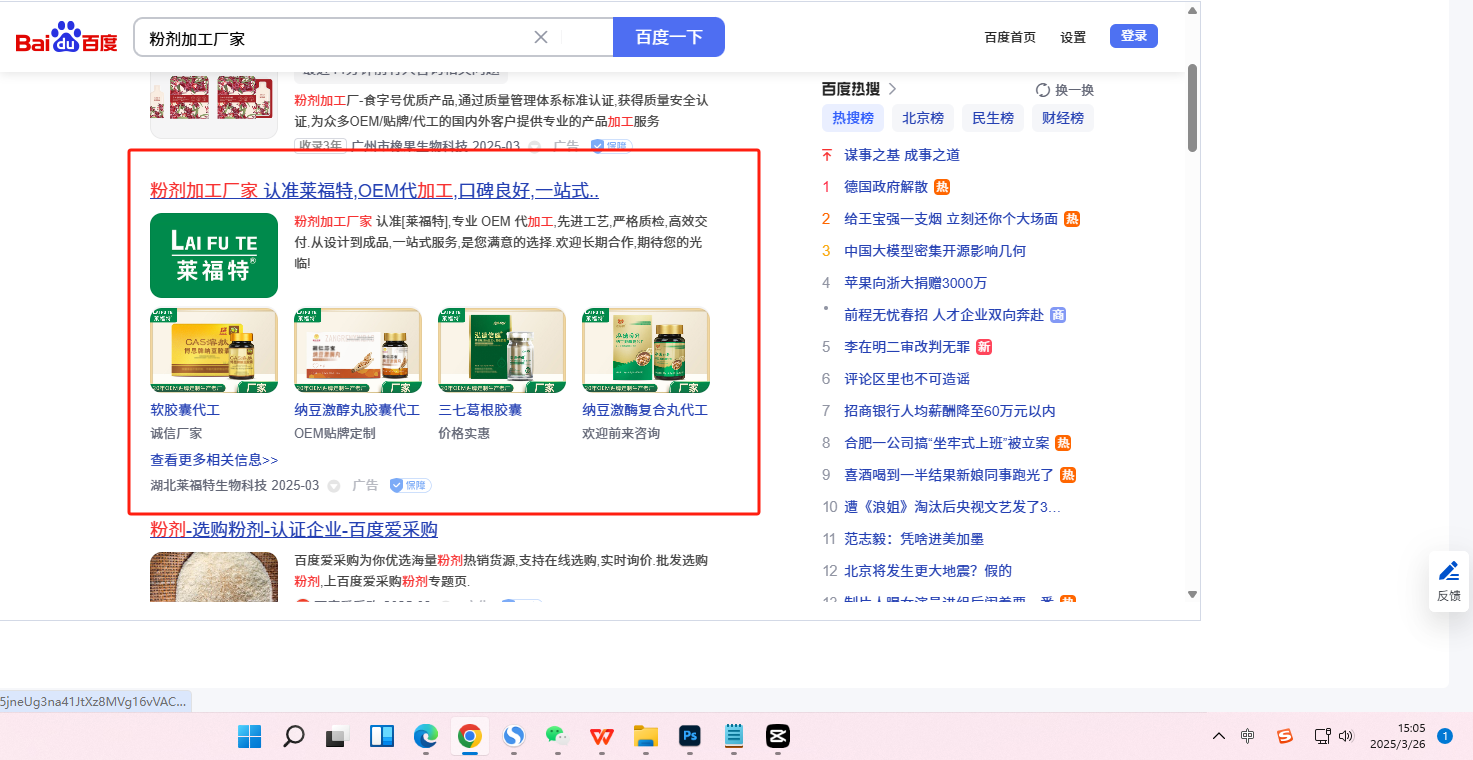
Task: Open hot search 德国政府解散
Action: click(886, 187)
